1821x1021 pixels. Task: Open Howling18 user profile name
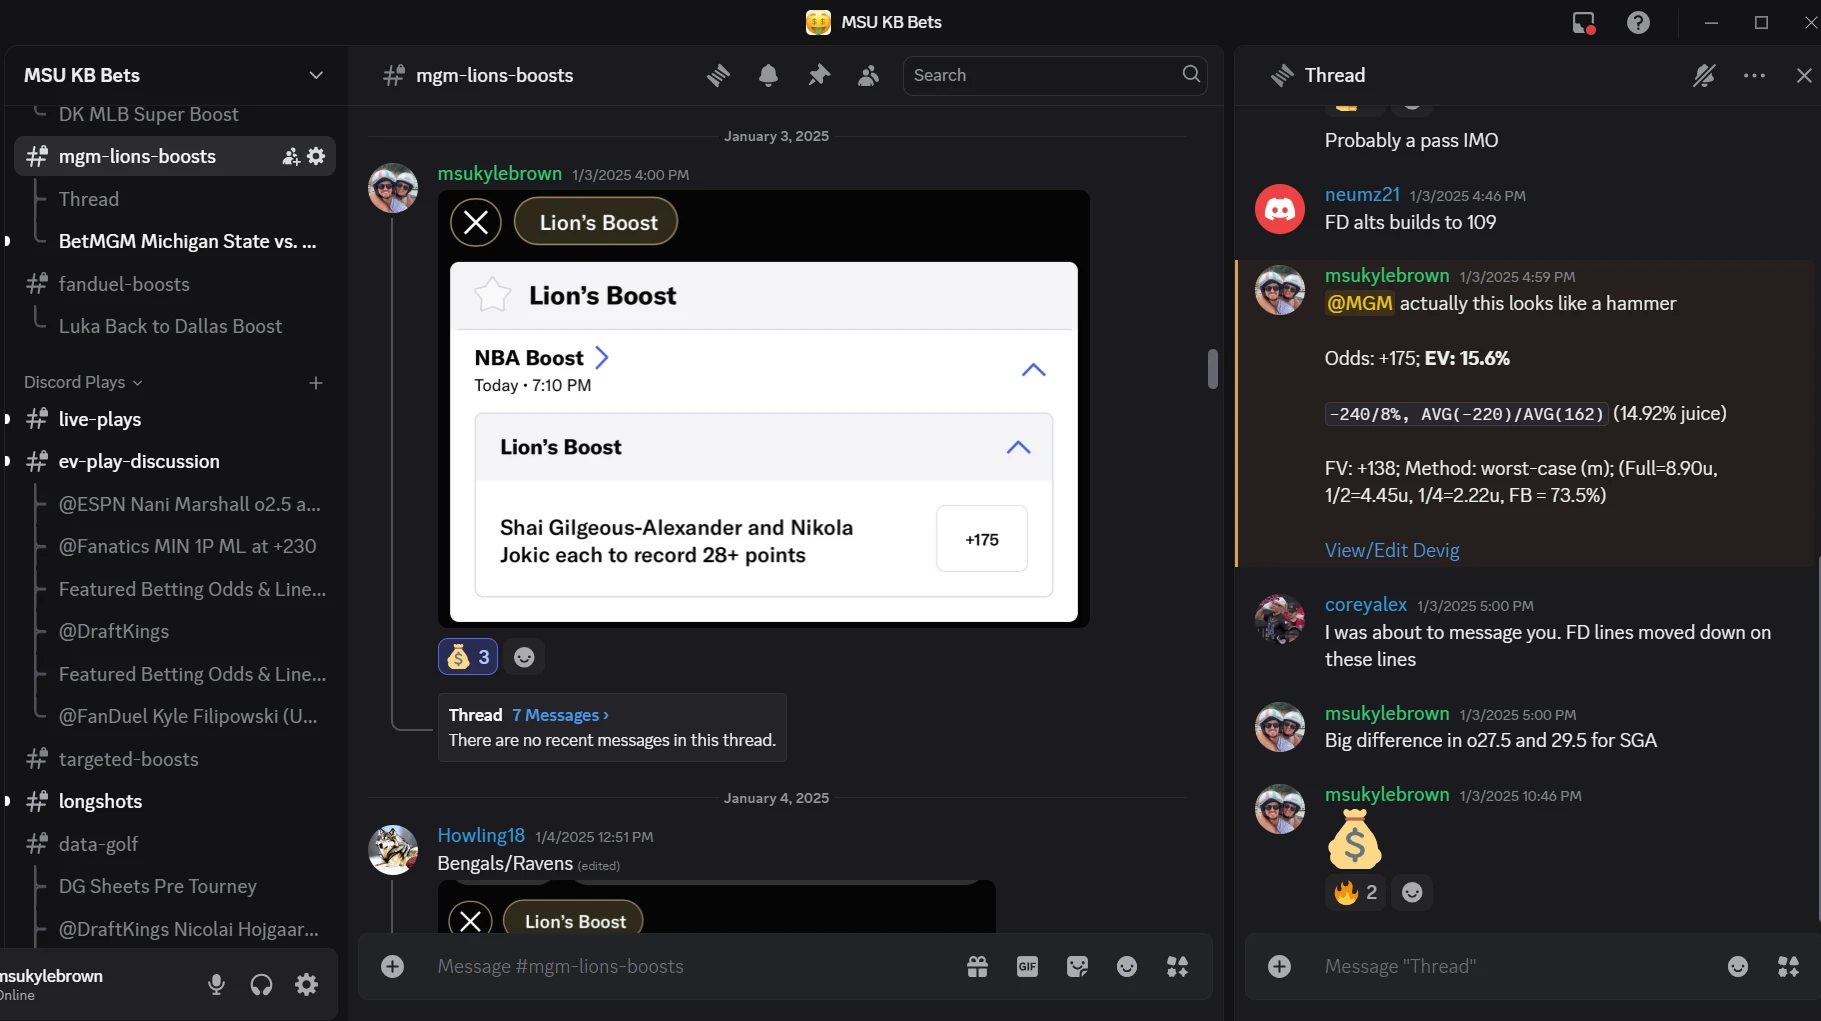[481, 835]
